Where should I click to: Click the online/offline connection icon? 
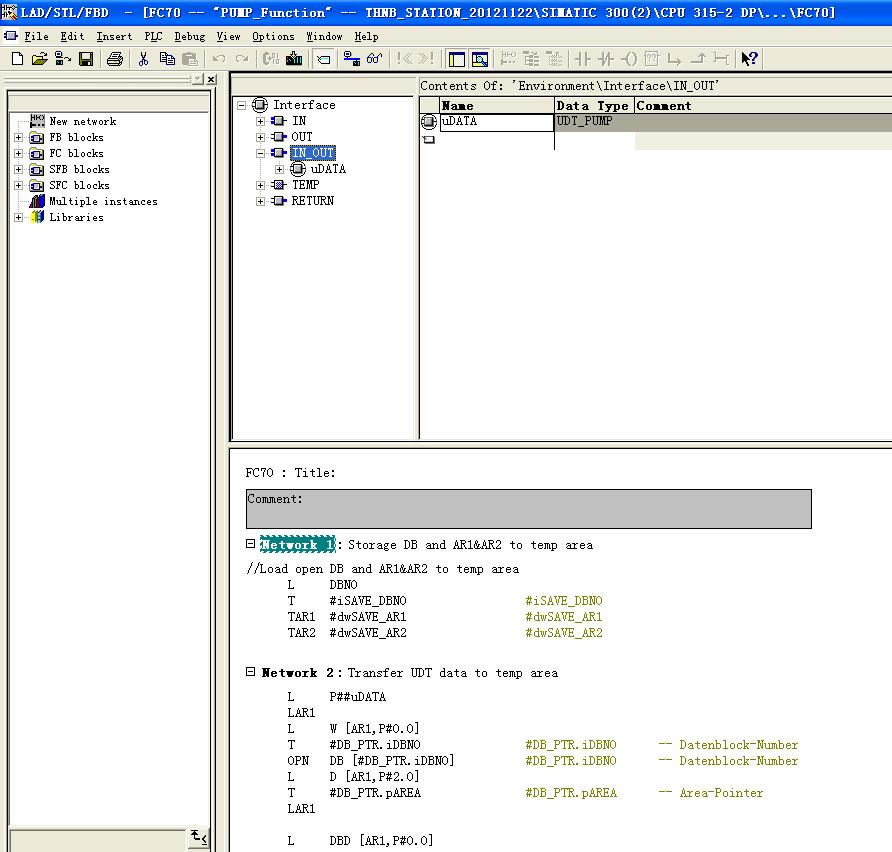(x=352, y=59)
